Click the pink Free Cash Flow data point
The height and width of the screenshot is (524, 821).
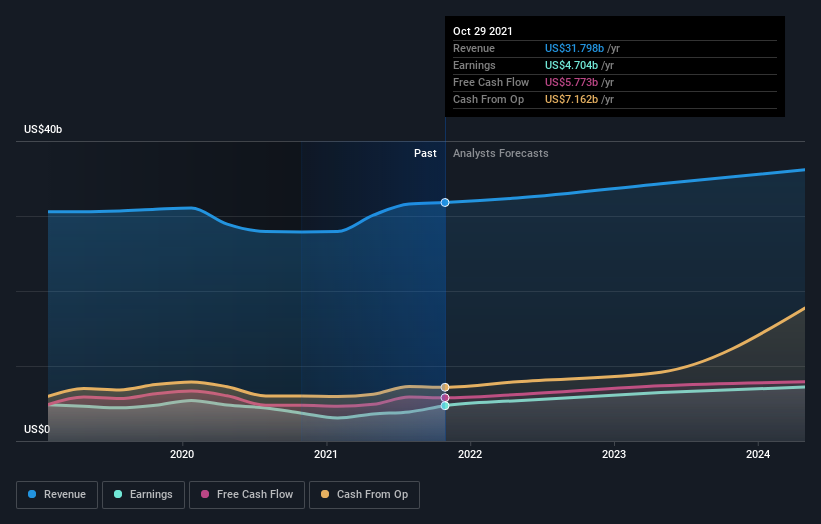click(445, 398)
